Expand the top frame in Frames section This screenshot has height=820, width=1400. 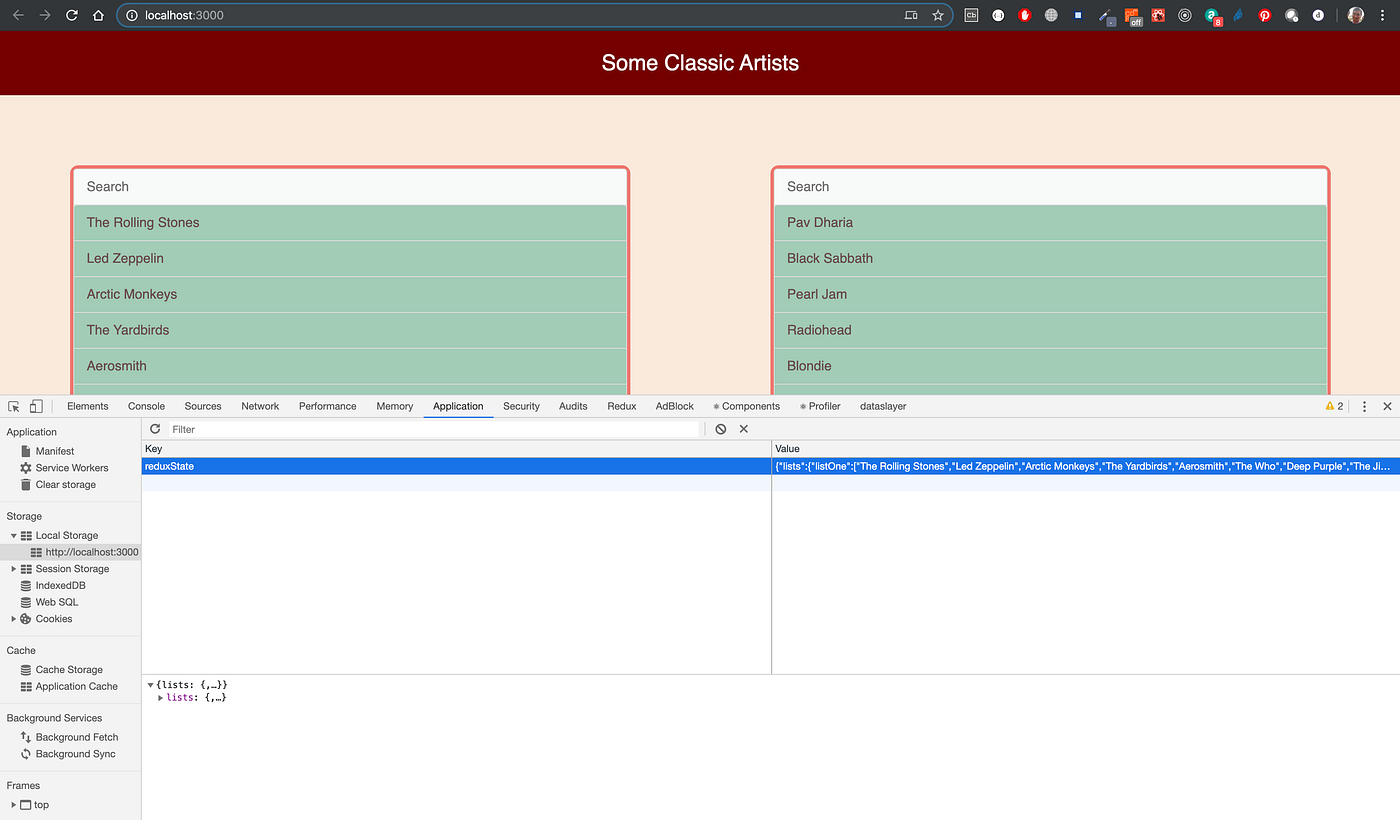[13, 804]
